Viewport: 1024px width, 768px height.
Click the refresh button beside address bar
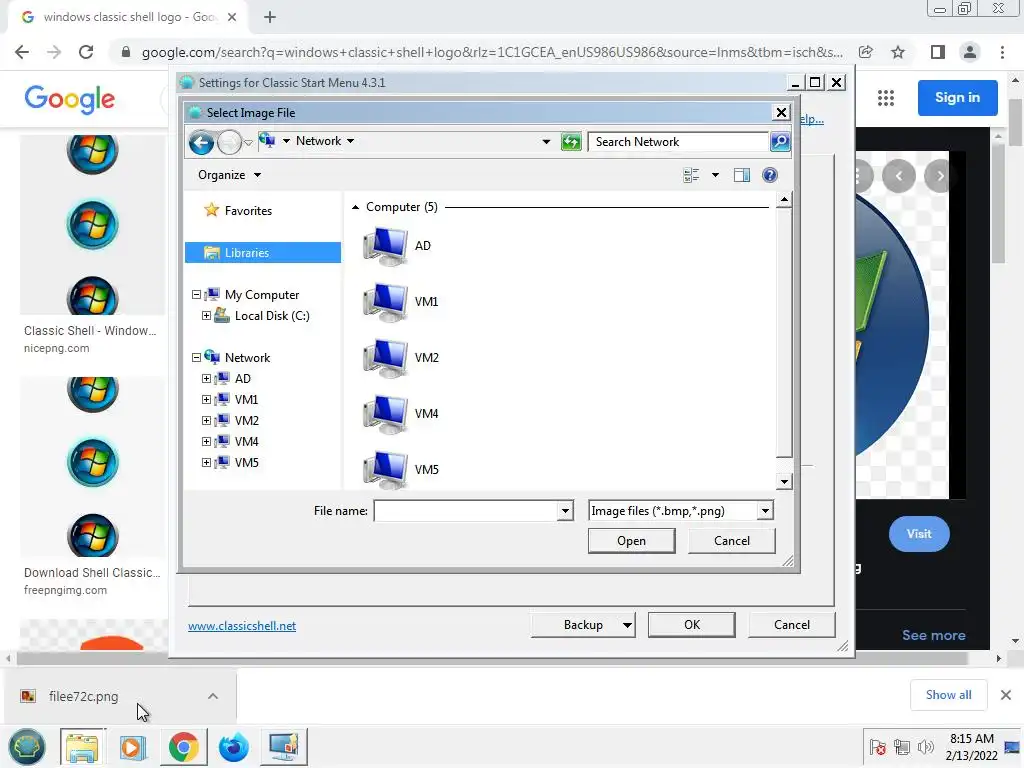pyautogui.click(x=571, y=142)
